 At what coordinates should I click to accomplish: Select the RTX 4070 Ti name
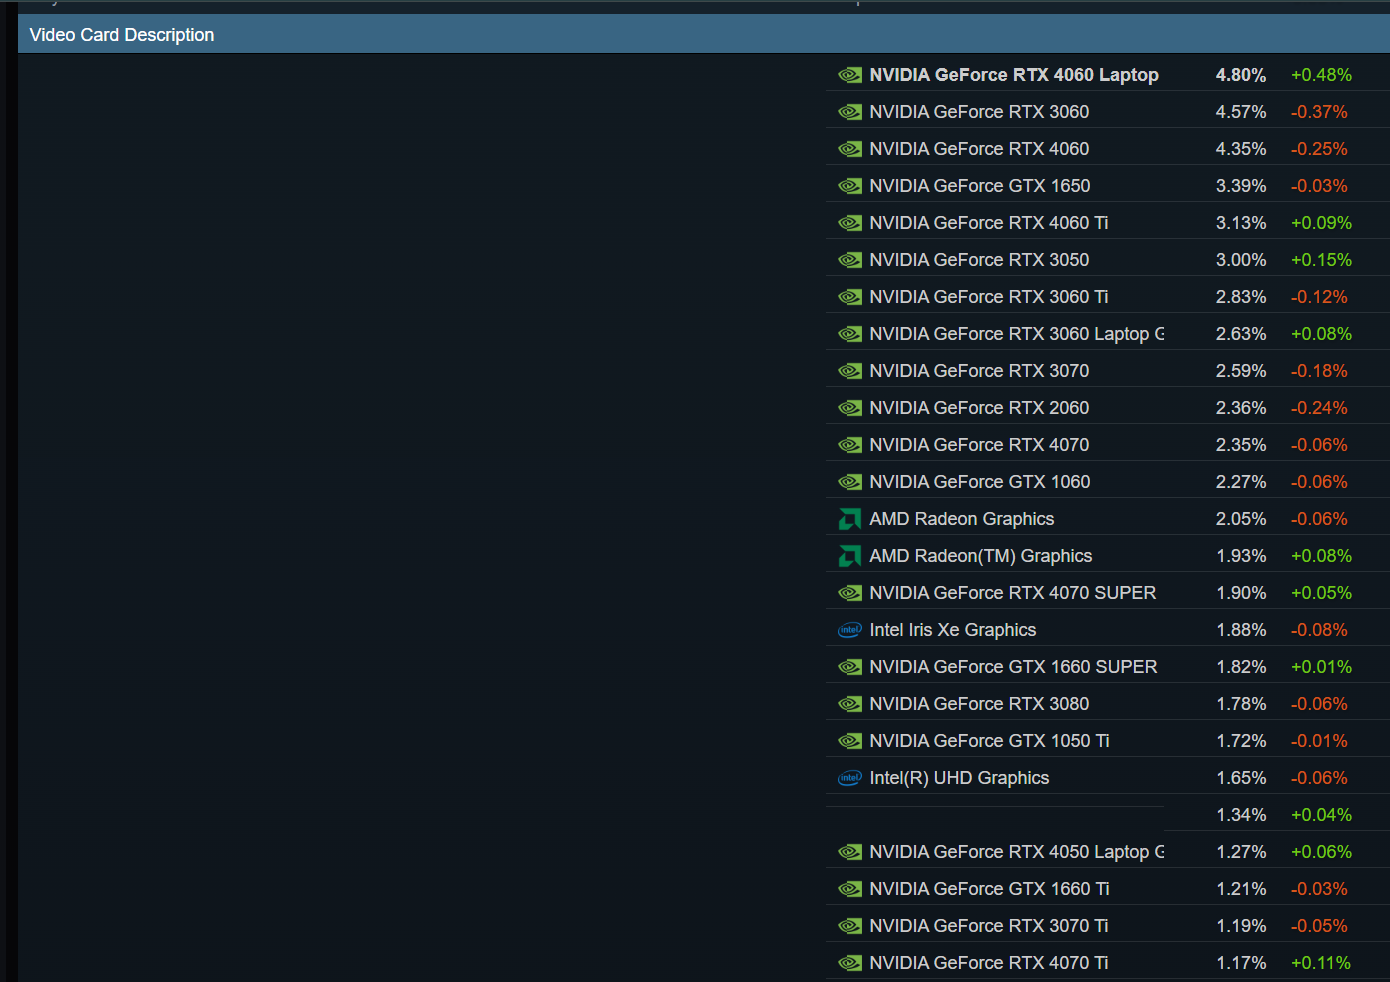pos(989,963)
